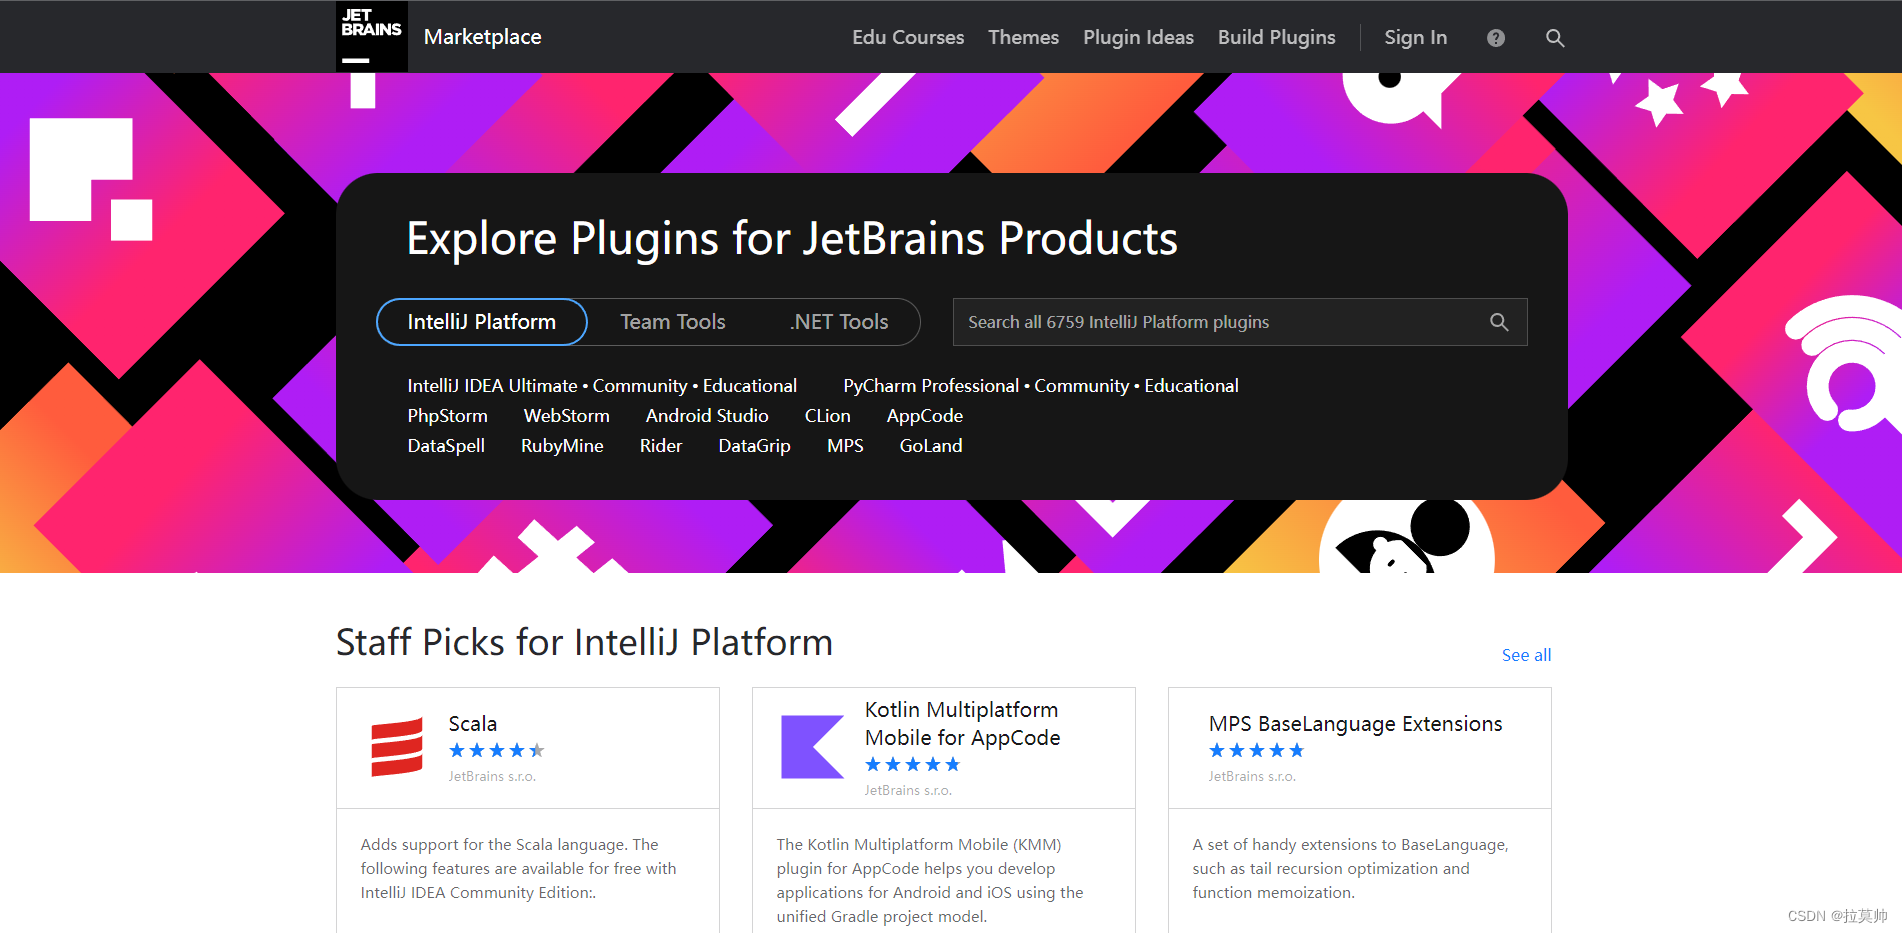Open the RubyMine product link

pyautogui.click(x=562, y=446)
